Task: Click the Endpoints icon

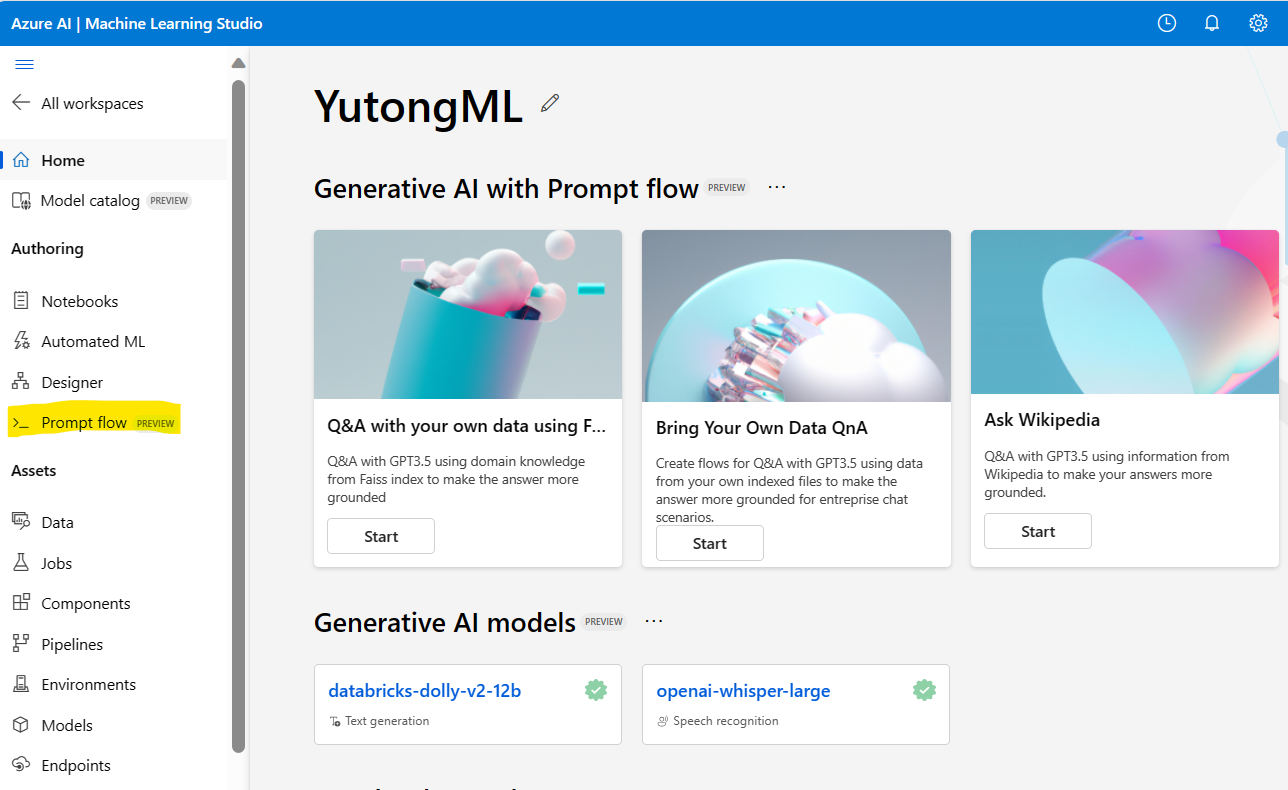Action: 21,765
